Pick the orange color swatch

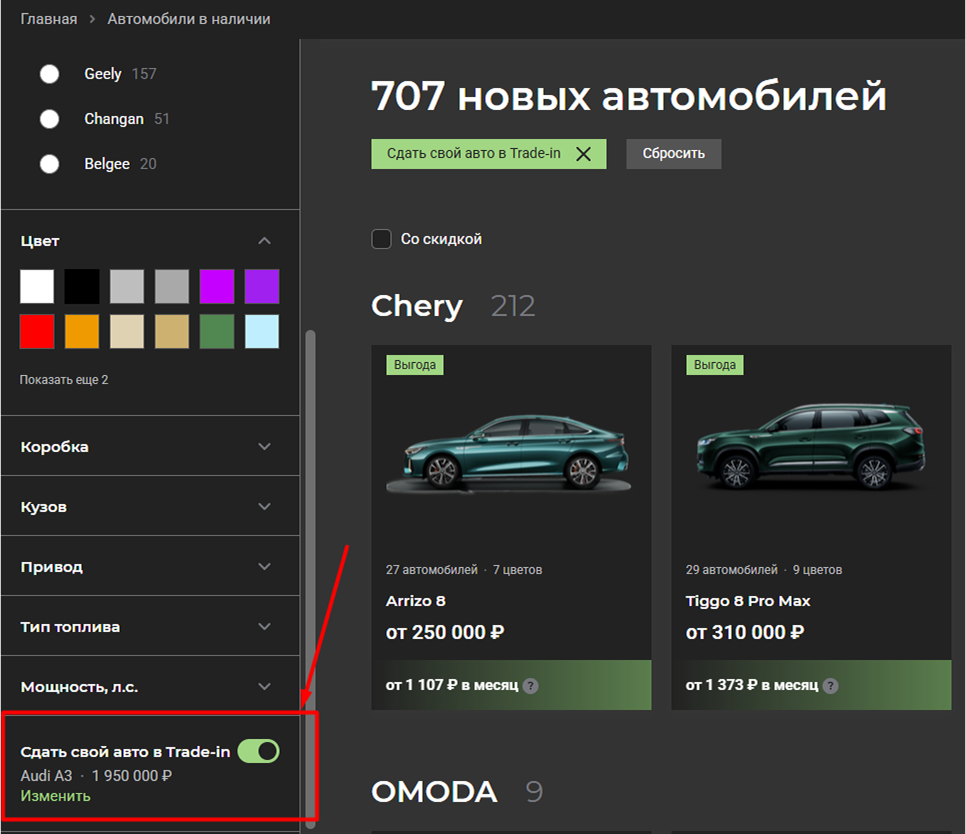tap(82, 331)
